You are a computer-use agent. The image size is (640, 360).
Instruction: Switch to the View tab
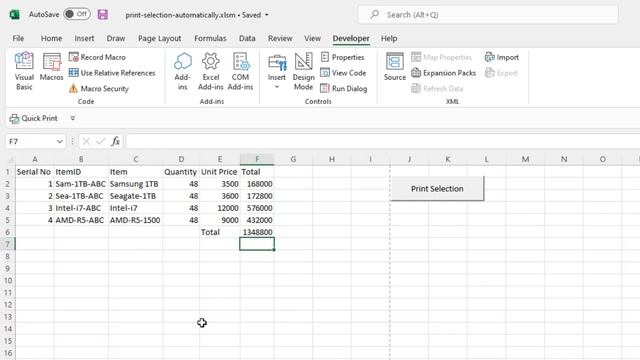[x=312, y=38]
